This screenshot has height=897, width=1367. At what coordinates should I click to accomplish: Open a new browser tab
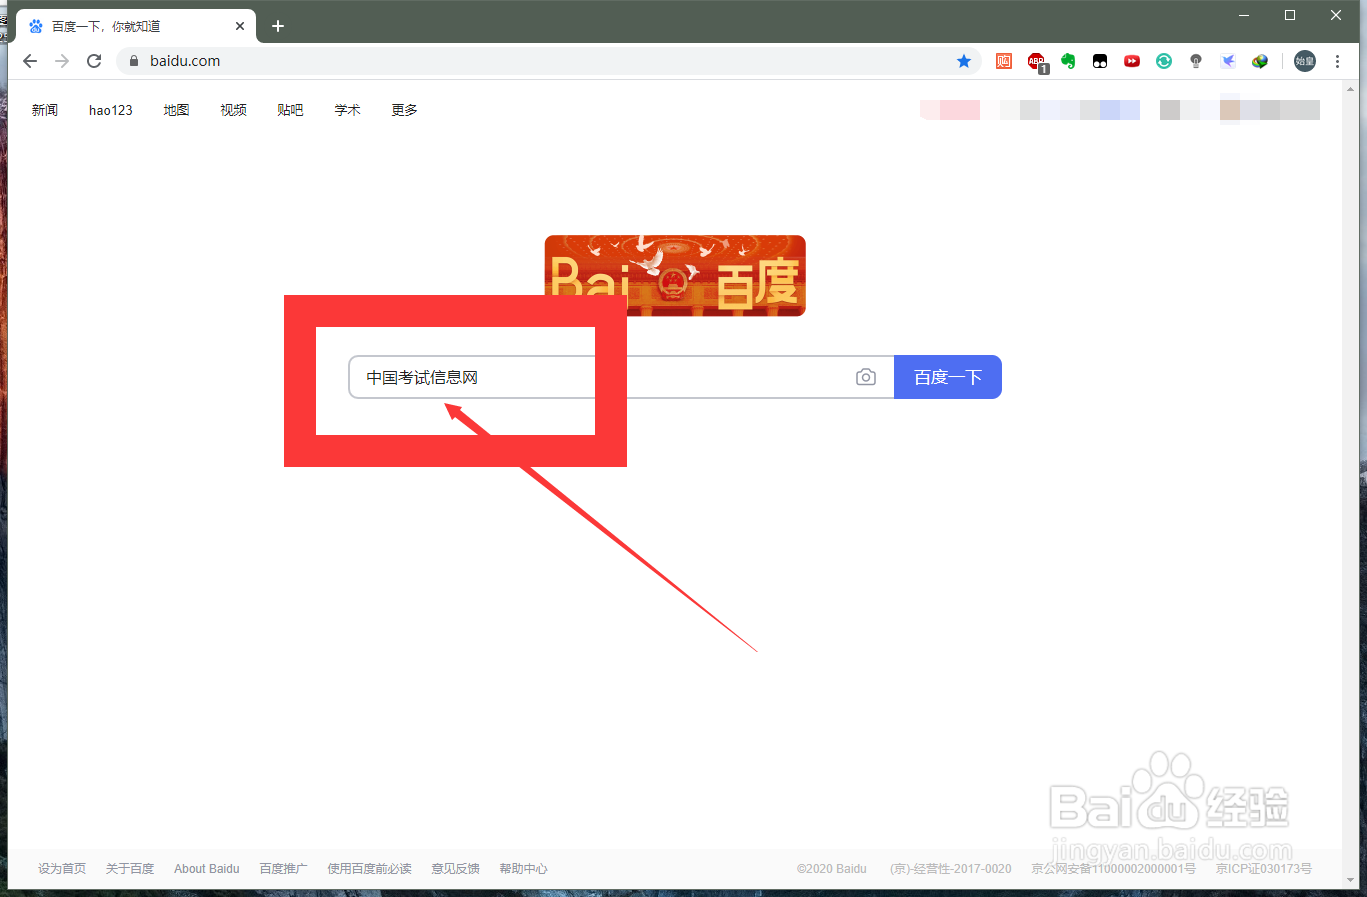(278, 26)
